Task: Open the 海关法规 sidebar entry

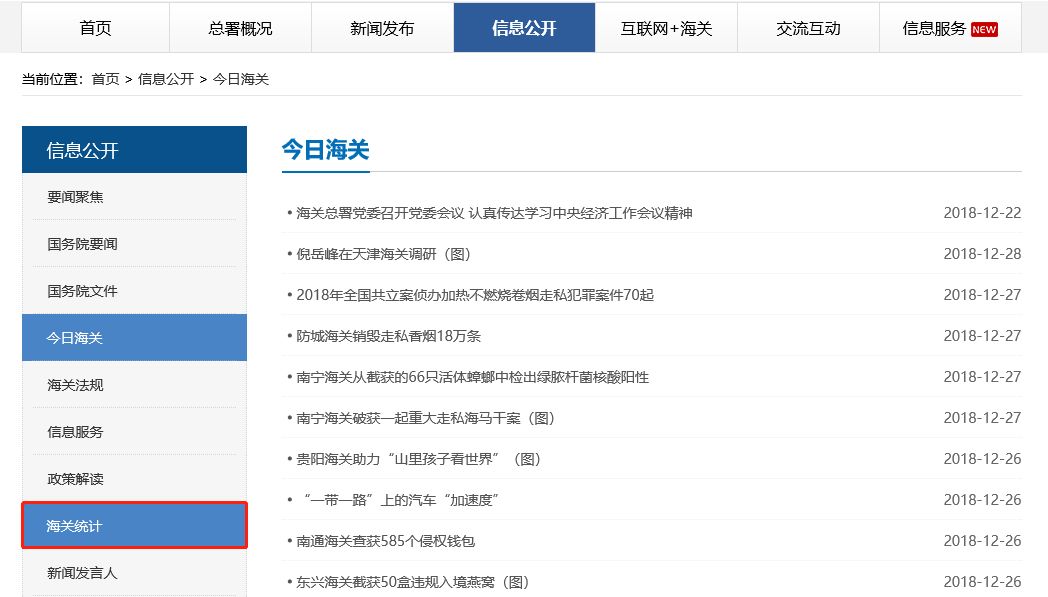Action: tap(75, 384)
